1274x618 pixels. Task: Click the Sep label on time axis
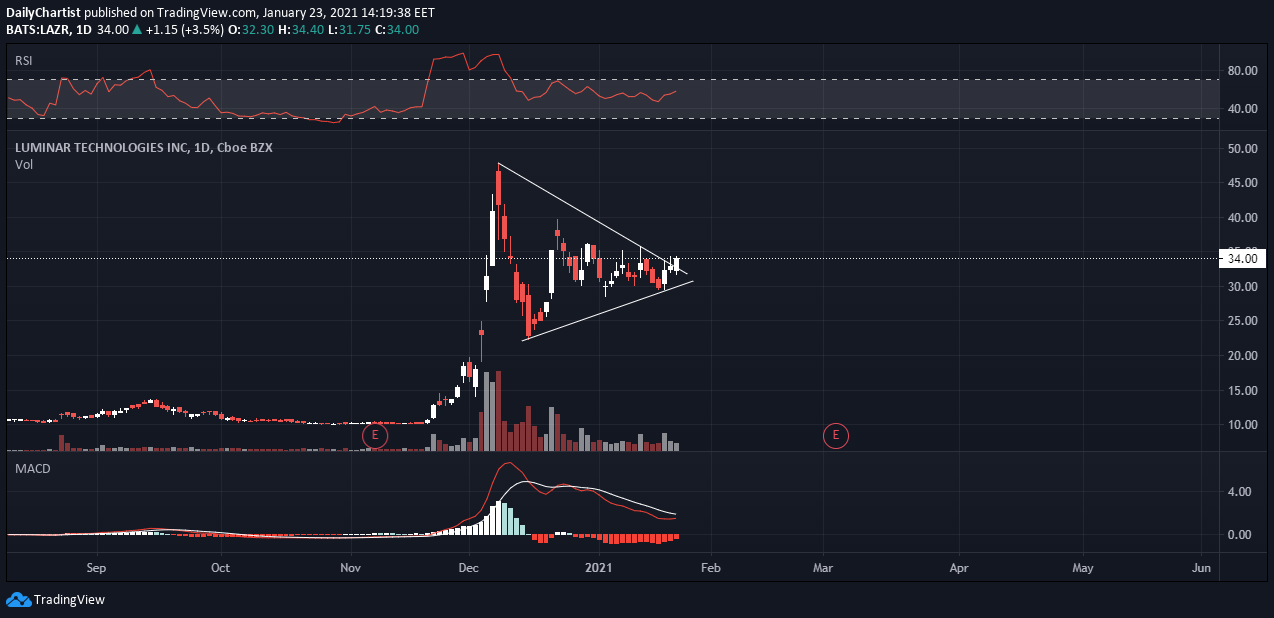[x=96, y=568]
